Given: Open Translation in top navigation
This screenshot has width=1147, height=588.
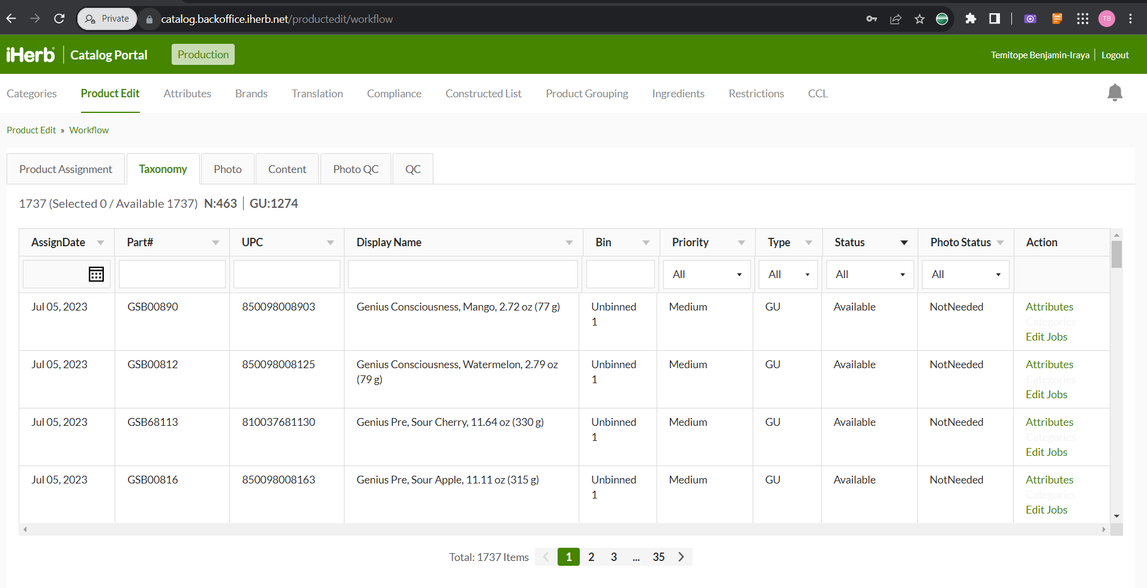Looking at the screenshot, I should (317, 94).
